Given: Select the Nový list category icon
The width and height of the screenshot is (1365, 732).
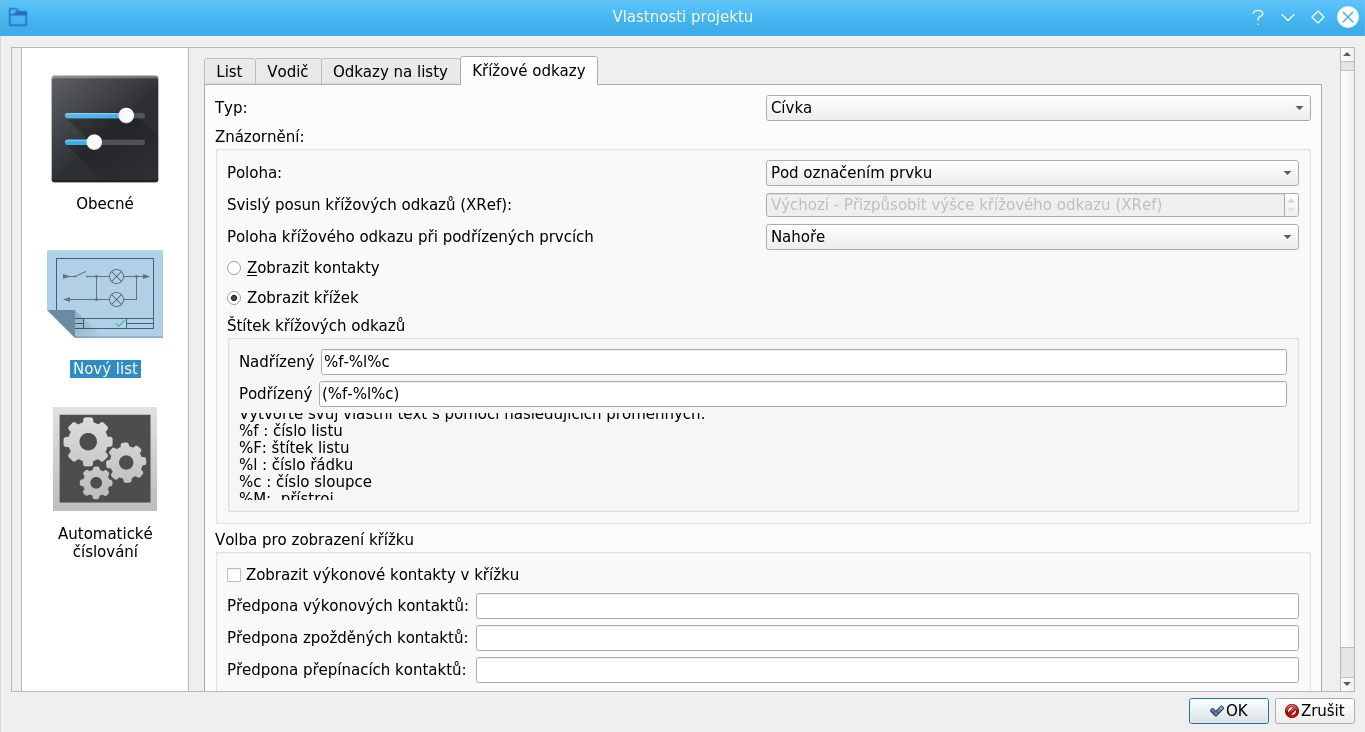Looking at the screenshot, I should point(105,294).
